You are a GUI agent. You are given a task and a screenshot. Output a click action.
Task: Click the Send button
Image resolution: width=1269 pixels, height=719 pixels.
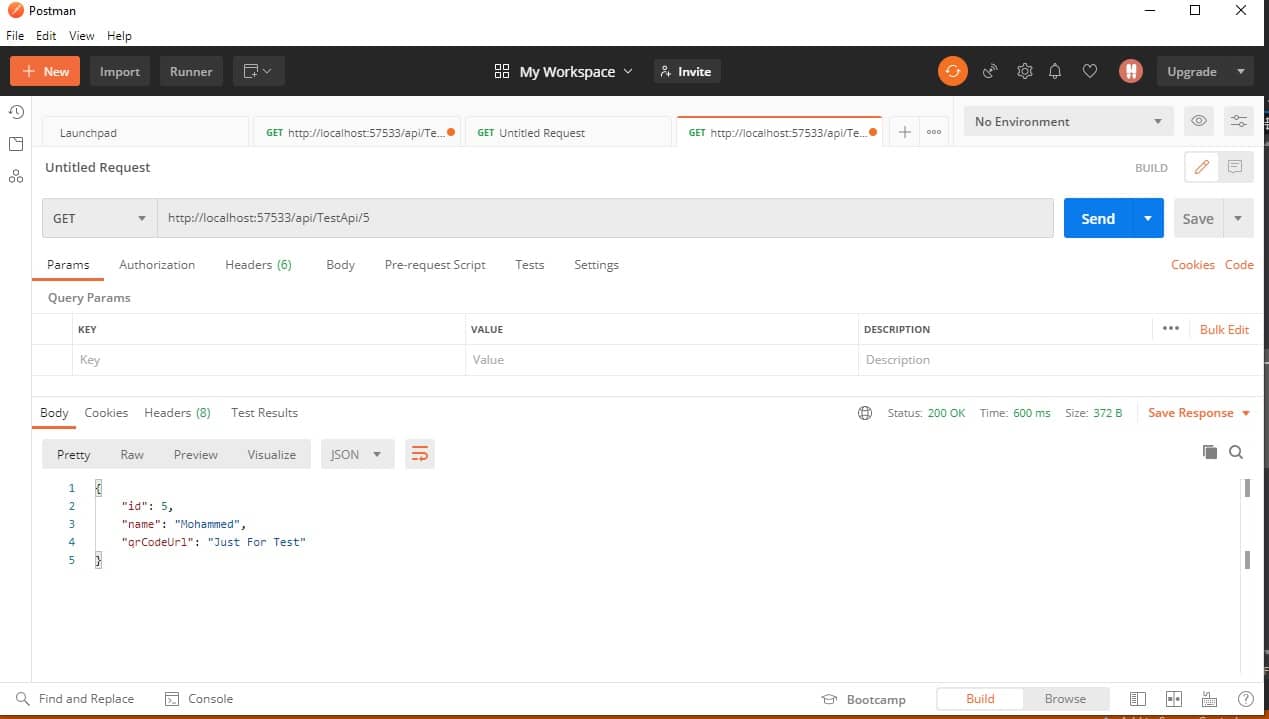pyautogui.click(x=1097, y=217)
